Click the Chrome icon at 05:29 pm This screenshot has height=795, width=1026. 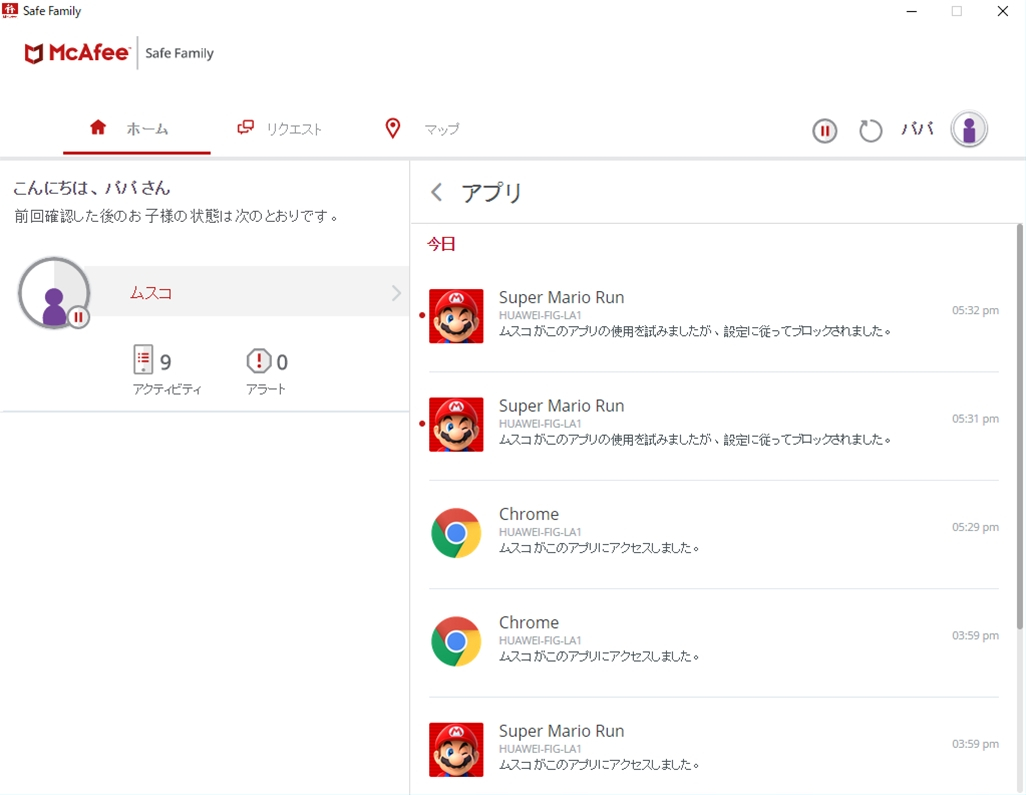point(456,533)
